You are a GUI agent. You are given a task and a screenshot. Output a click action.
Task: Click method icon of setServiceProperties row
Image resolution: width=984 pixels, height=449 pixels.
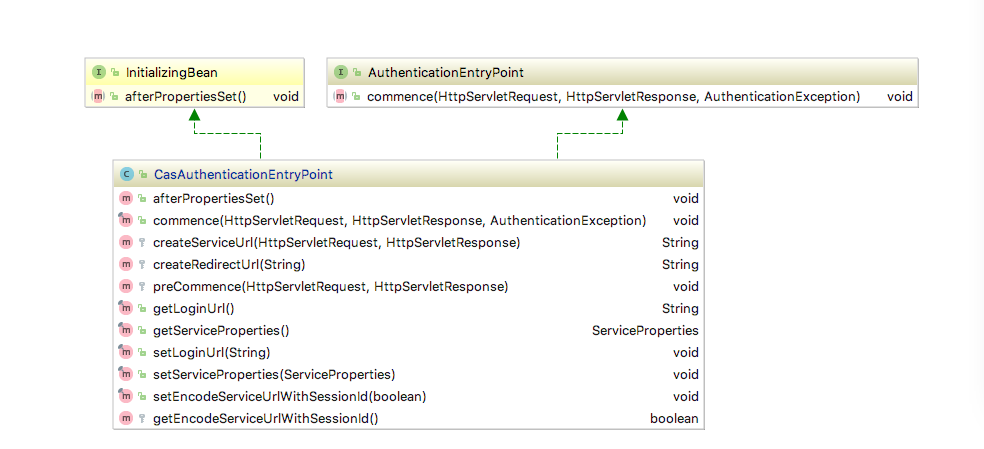pos(126,374)
